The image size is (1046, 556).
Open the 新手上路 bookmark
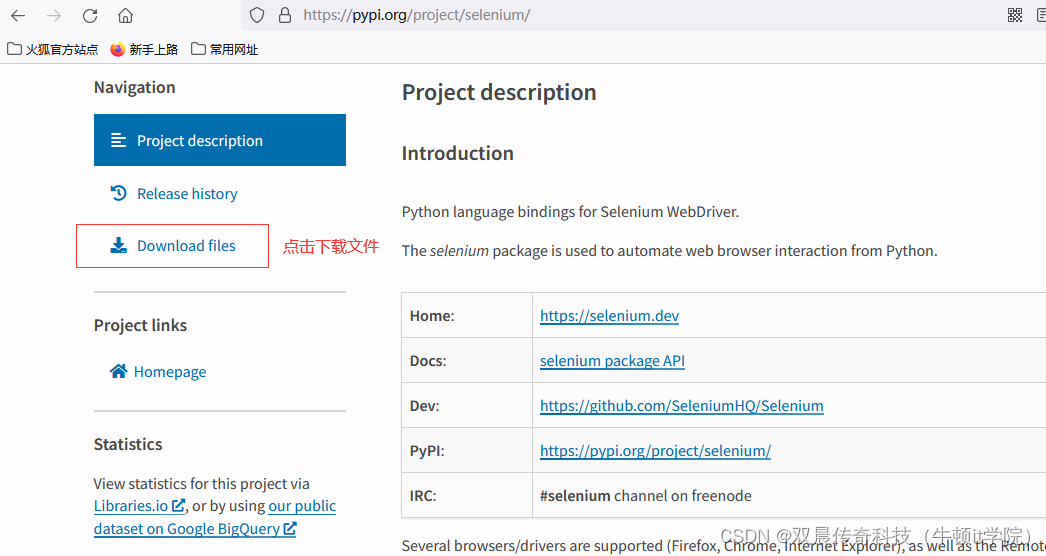pyautogui.click(x=144, y=49)
